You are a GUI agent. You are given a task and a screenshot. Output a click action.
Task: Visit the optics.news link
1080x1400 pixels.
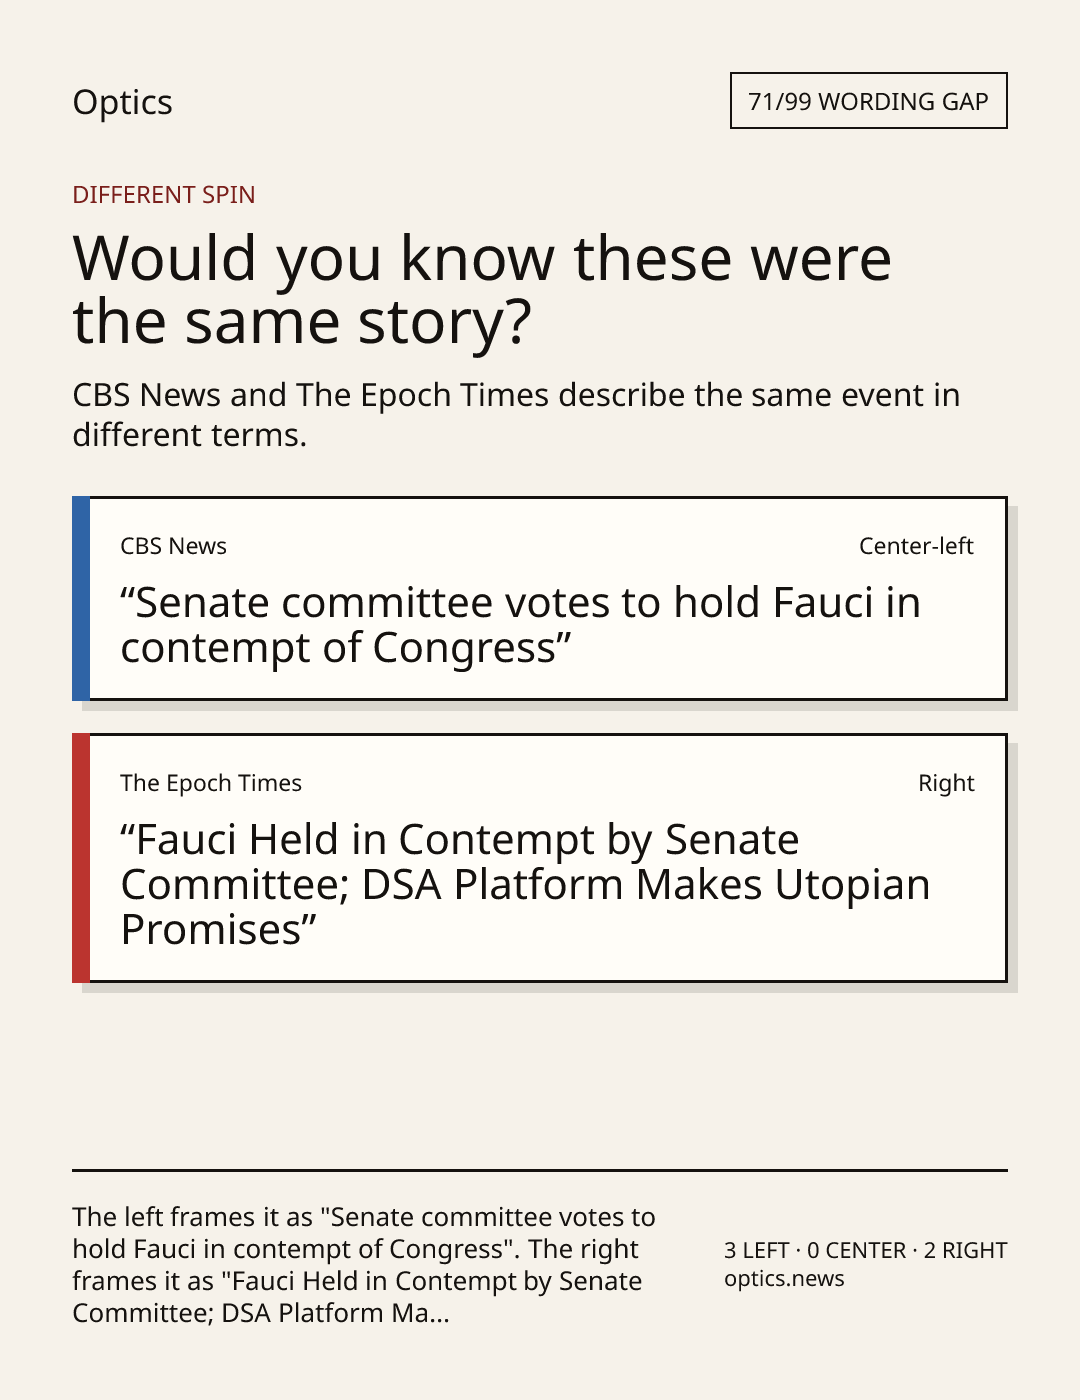(x=784, y=1279)
